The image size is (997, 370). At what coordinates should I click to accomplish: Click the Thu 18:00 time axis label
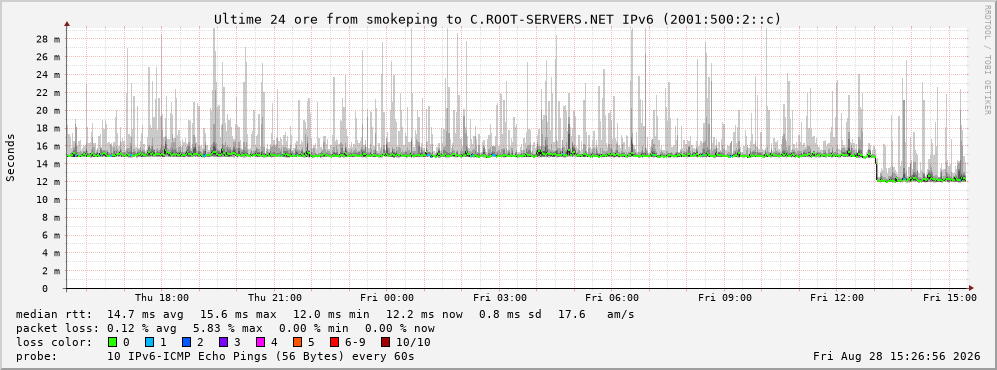point(162,298)
